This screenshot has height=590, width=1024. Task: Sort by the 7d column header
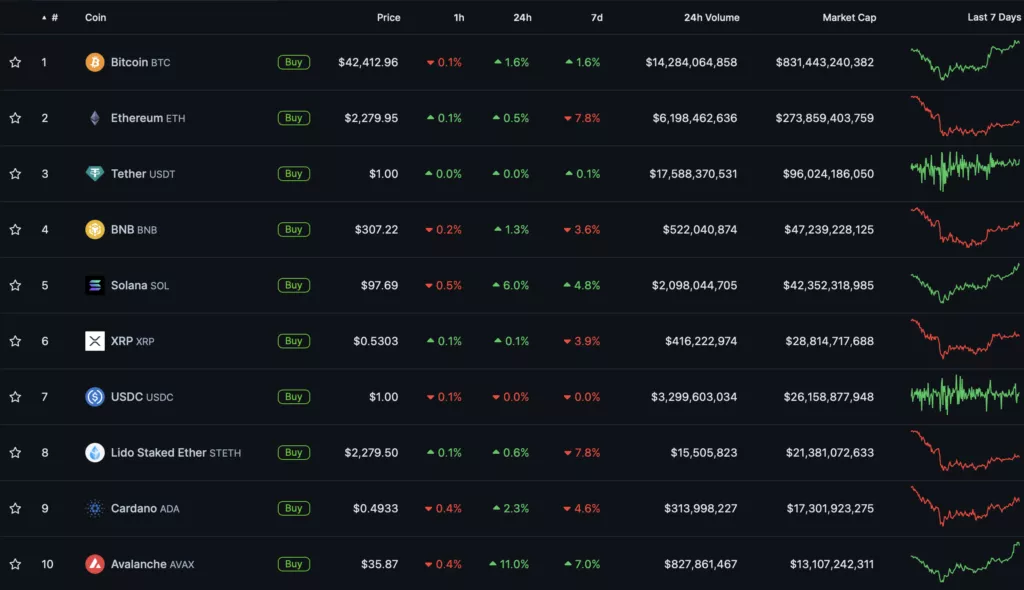pyautogui.click(x=597, y=18)
